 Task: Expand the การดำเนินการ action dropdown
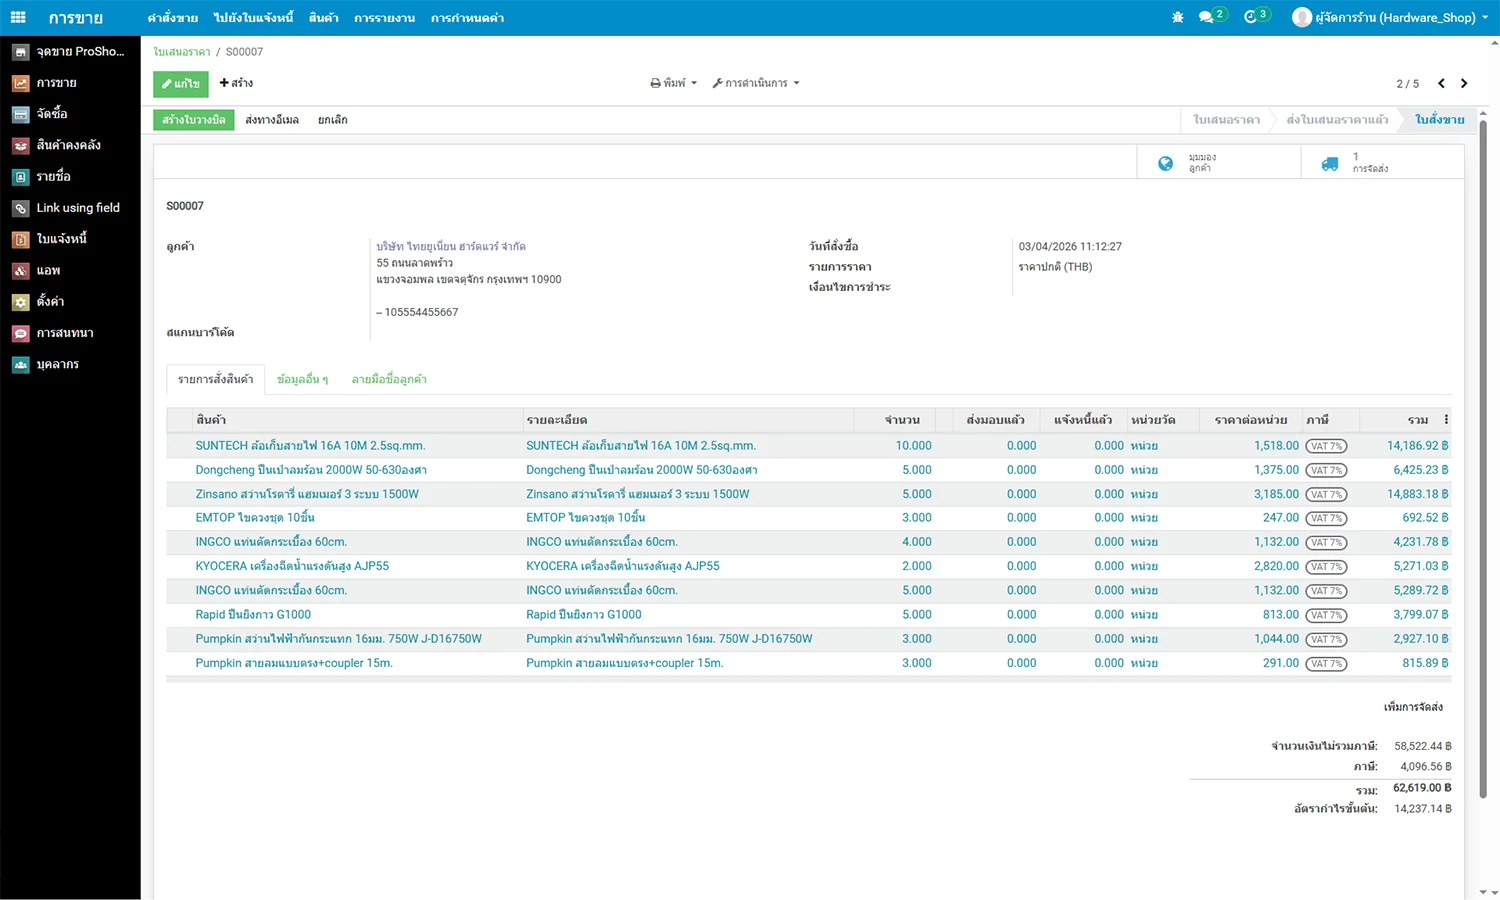[756, 83]
